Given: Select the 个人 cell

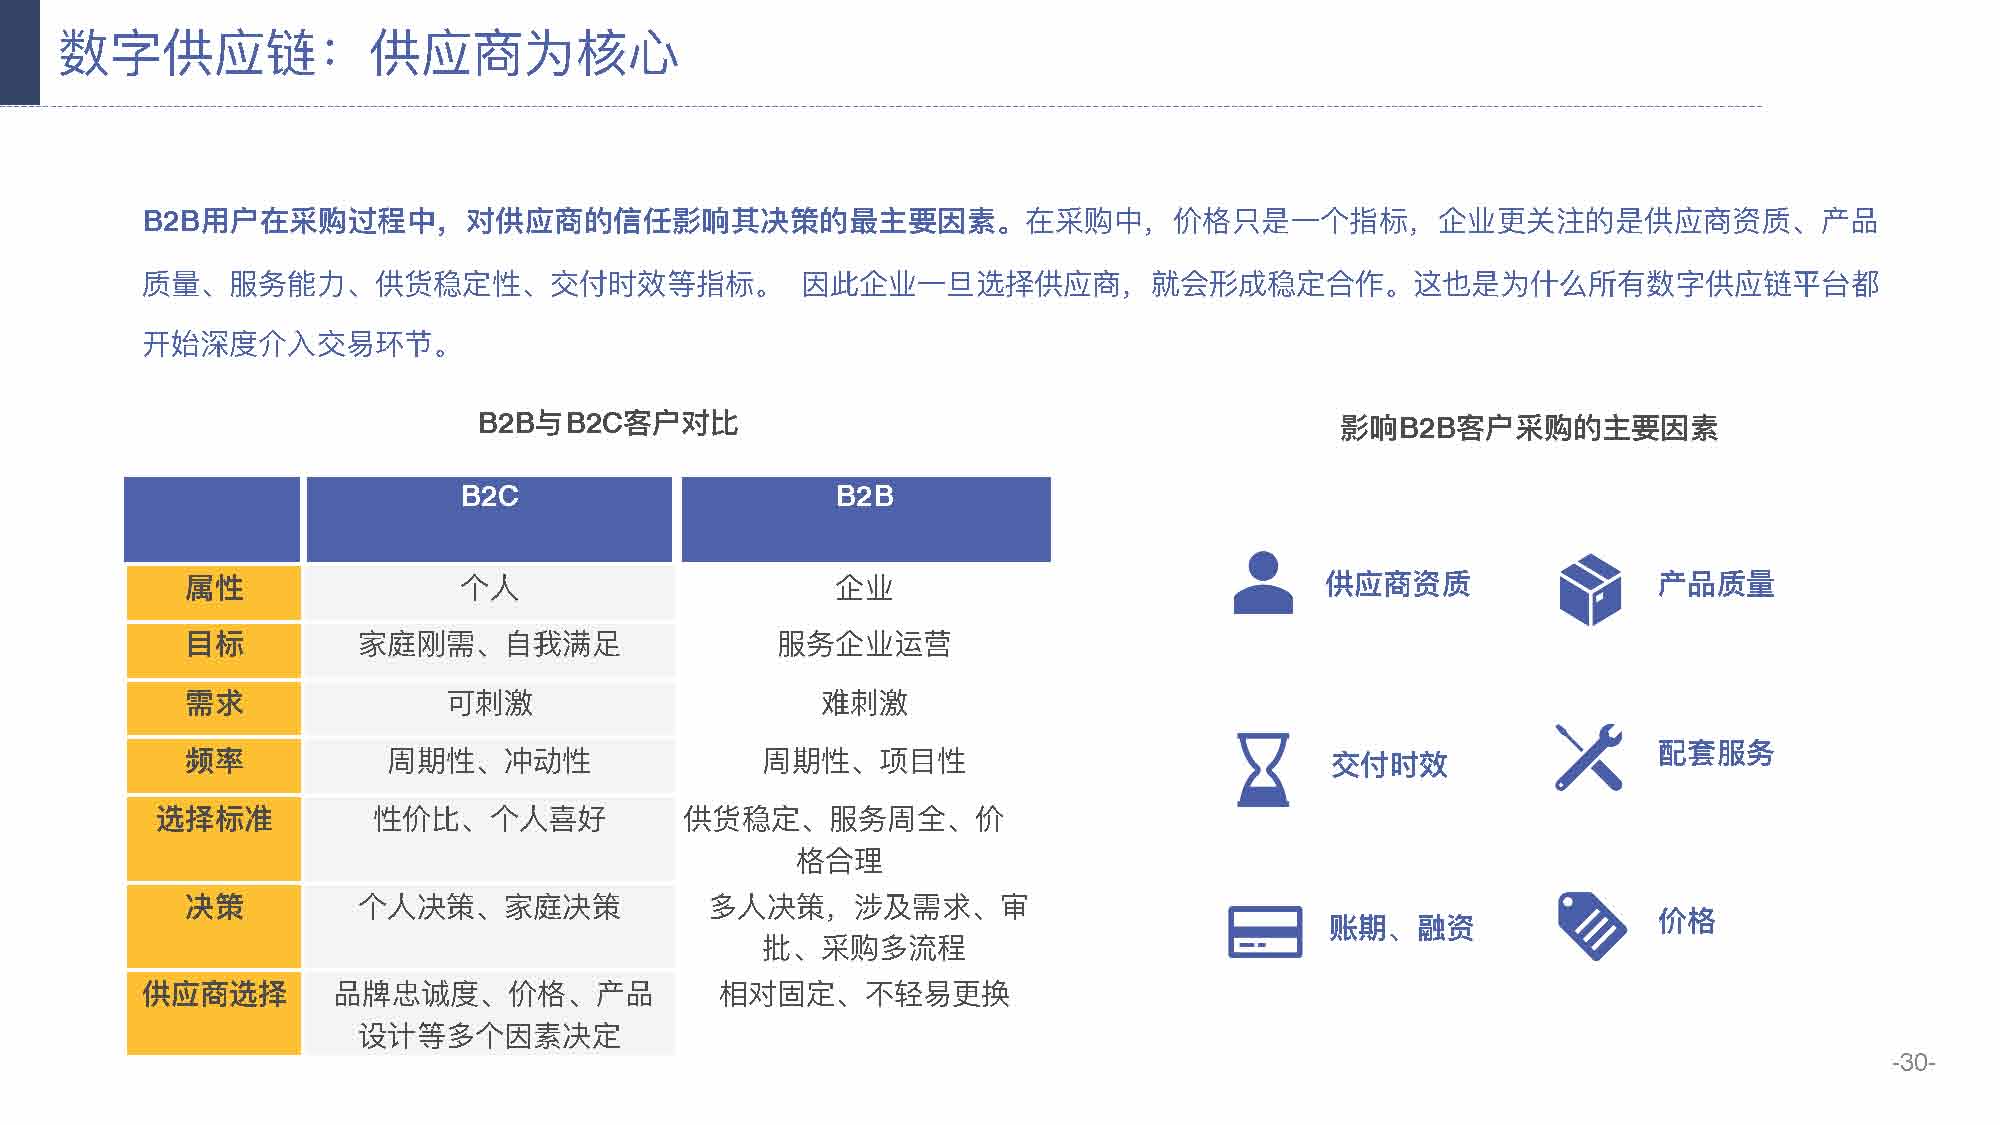Looking at the screenshot, I should pyautogui.click(x=489, y=592).
